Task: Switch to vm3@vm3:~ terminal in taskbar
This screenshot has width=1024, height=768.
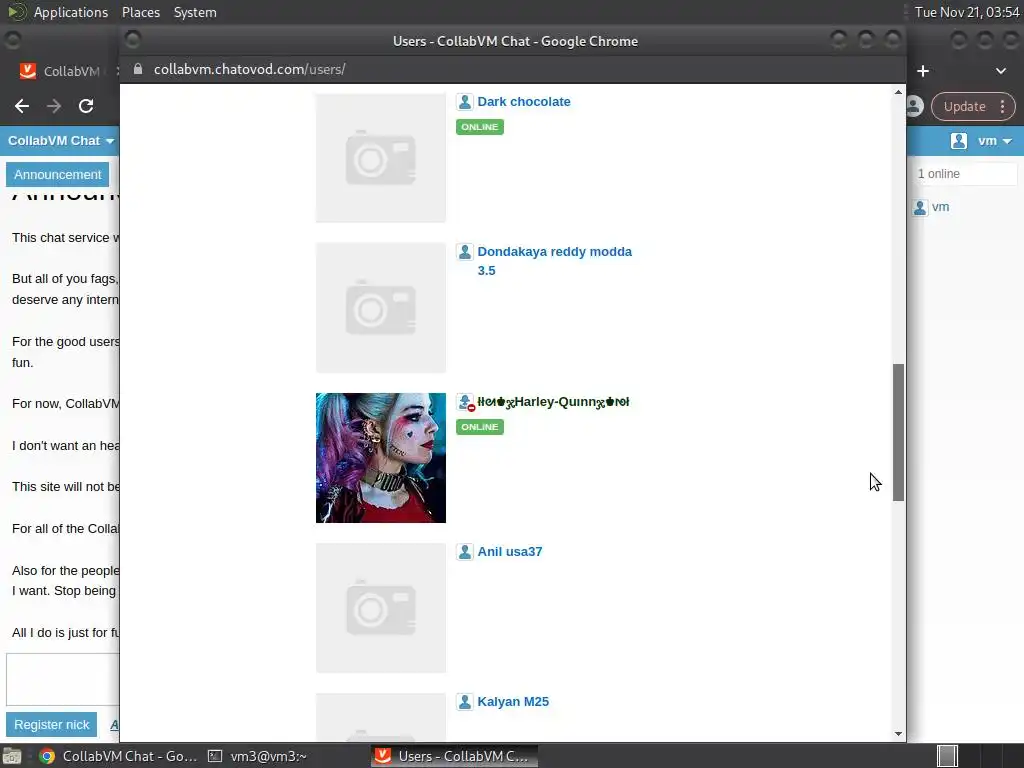Action: click(258, 756)
